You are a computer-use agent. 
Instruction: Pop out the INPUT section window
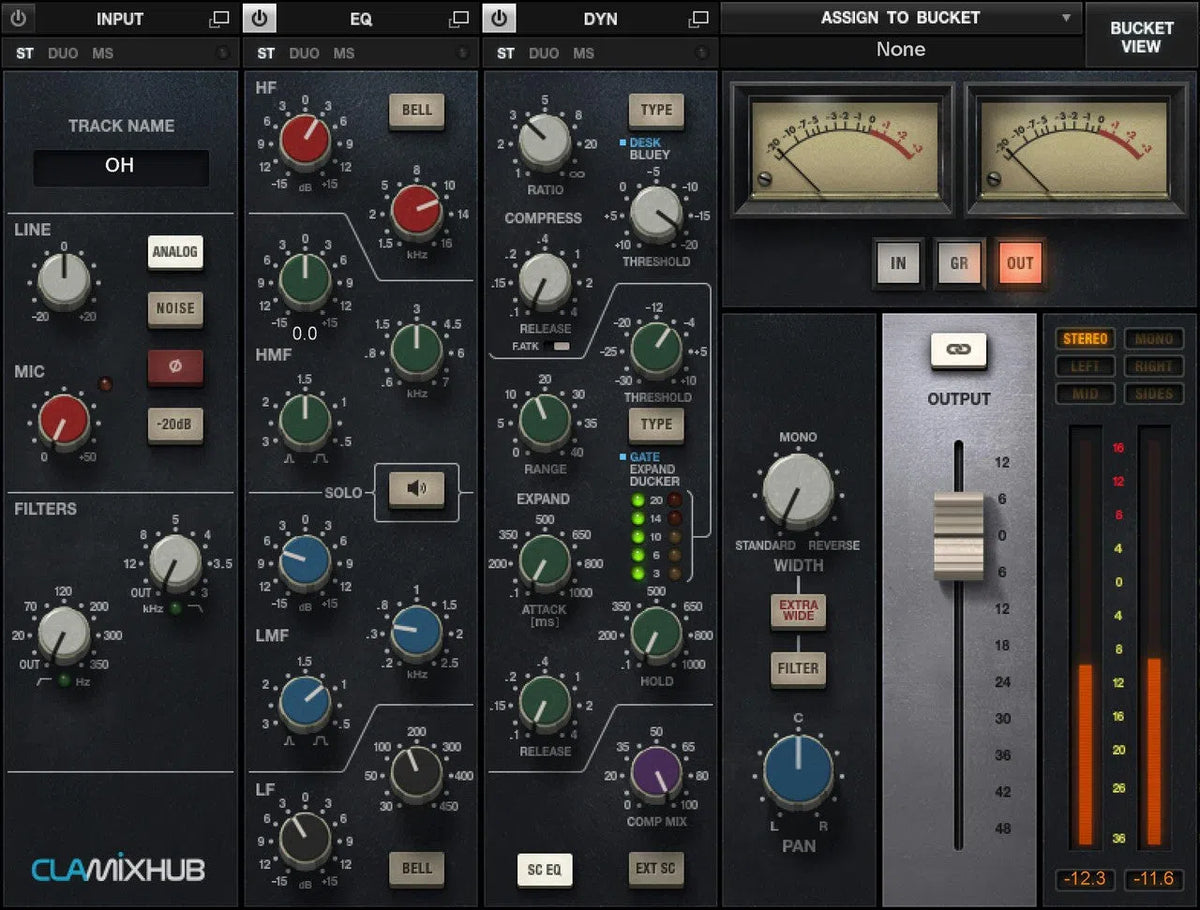[x=219, y=18]
